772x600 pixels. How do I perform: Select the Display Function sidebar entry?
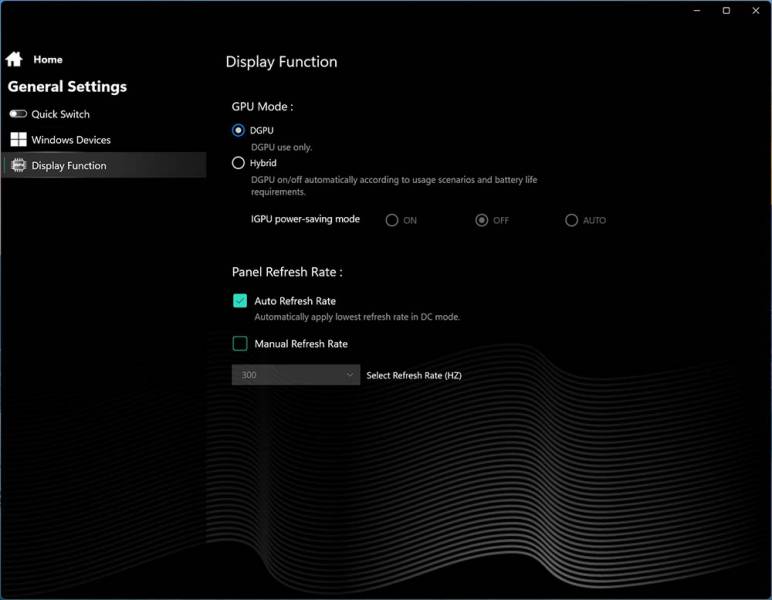[69, 166]
